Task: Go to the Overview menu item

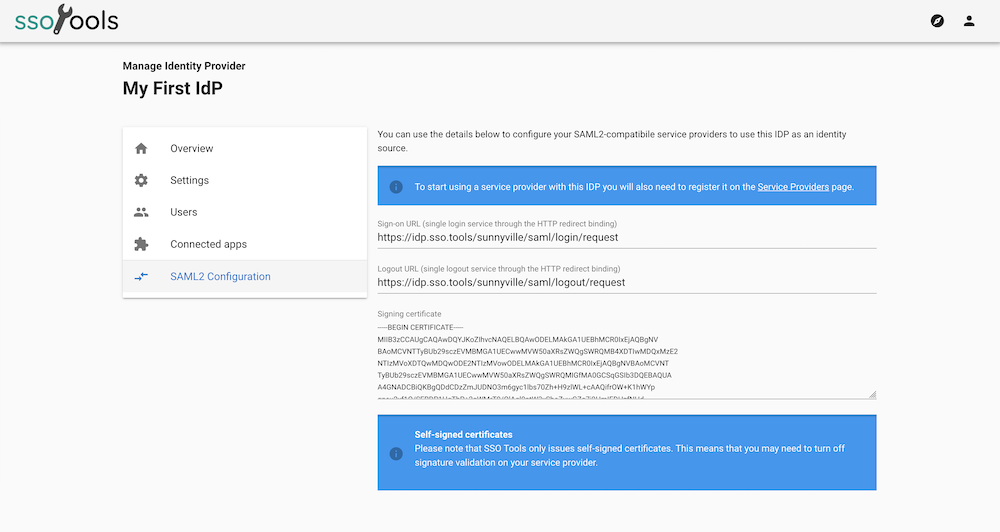Action: click(x=191, y=148)
